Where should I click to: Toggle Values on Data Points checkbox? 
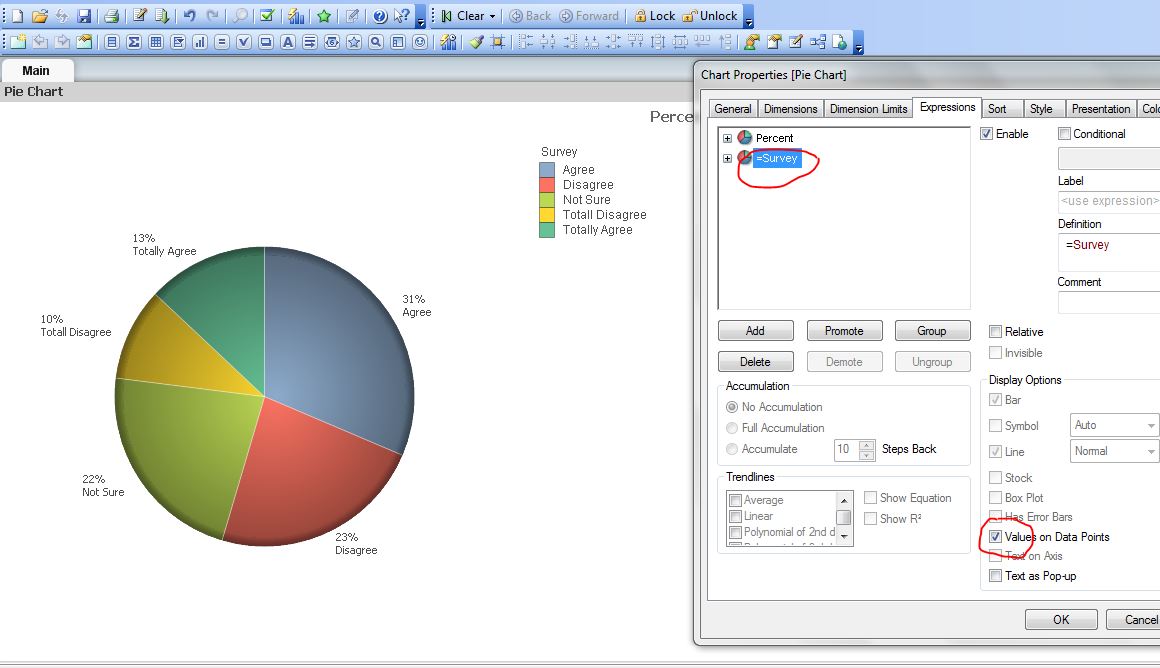pyautogui.click(x=996, y=537)
